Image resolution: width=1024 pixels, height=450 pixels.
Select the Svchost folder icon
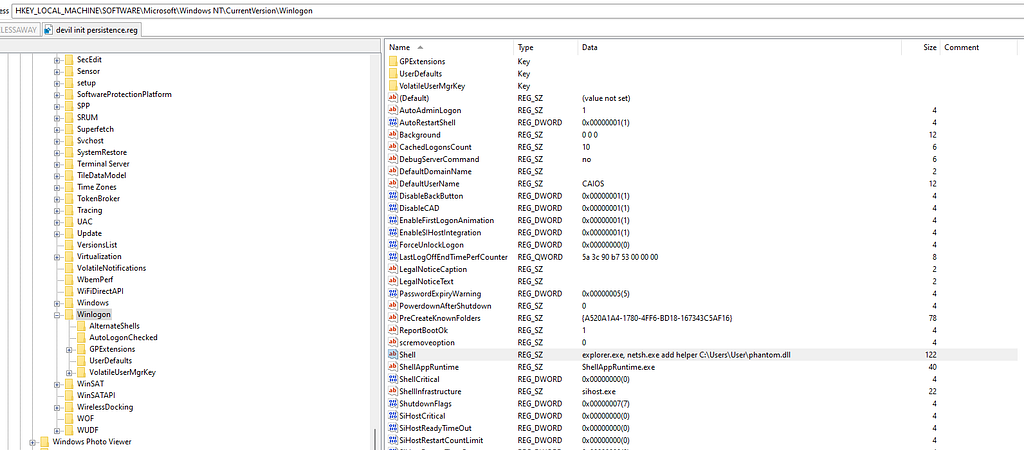point(69,140)
